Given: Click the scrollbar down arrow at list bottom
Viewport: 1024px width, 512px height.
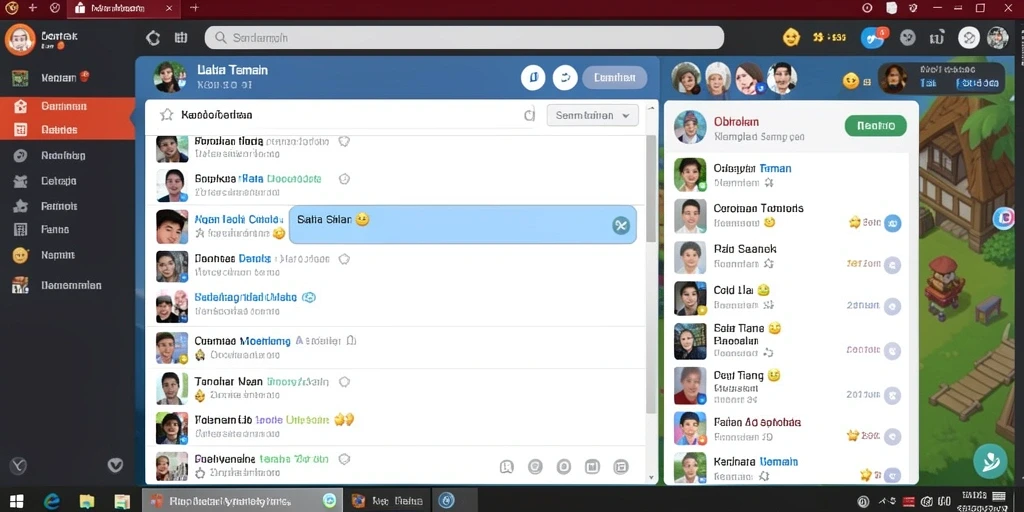Looking at the screenshot, I should [x=651, y=478].
